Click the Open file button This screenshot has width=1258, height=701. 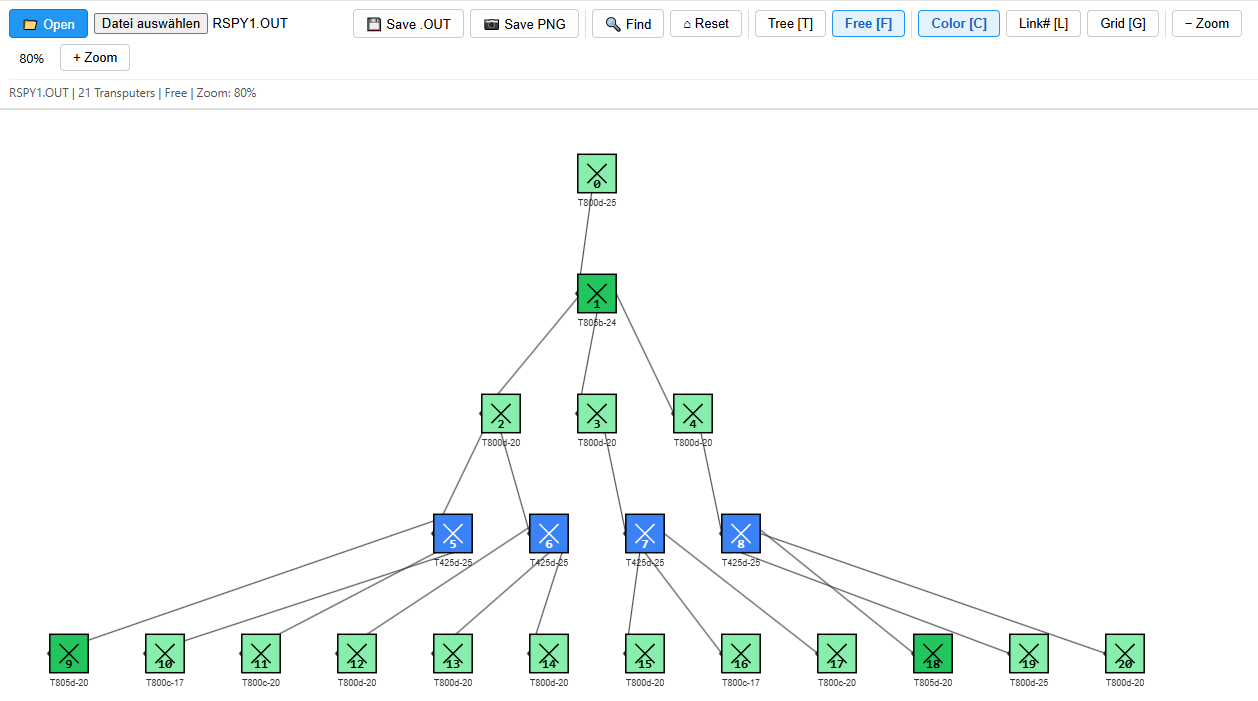(x=48, y=24)
